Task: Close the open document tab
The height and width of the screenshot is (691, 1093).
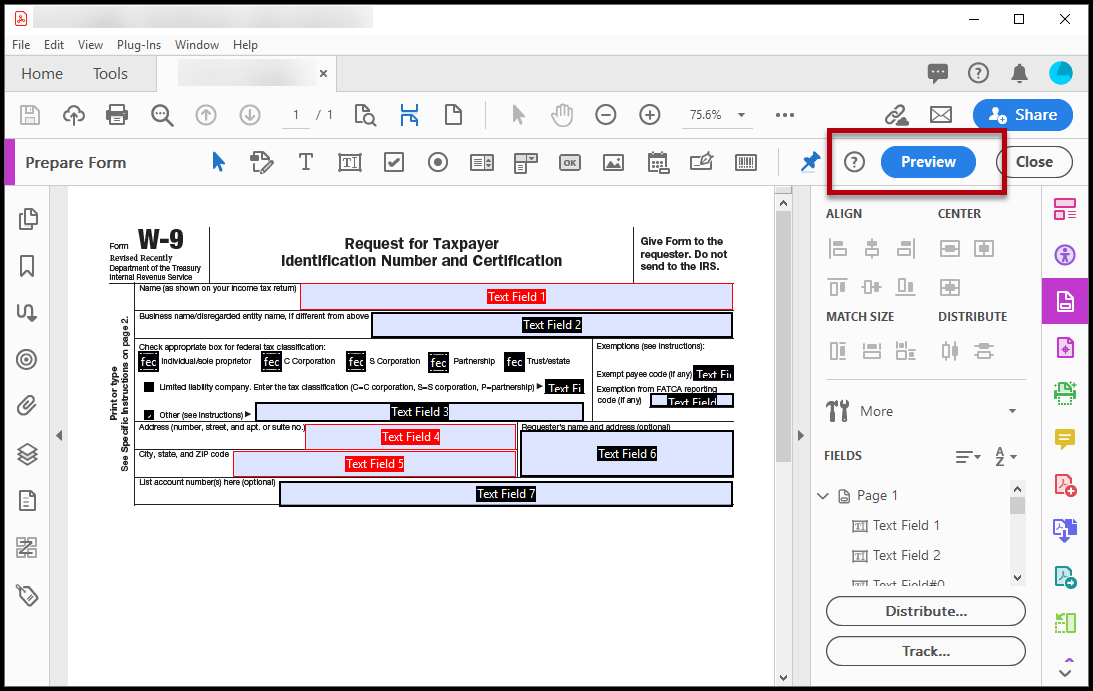Action: coord(323,73)
